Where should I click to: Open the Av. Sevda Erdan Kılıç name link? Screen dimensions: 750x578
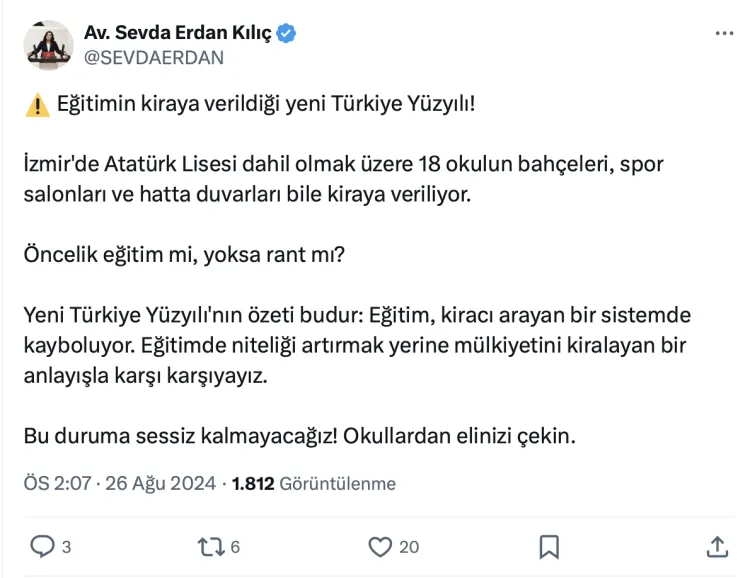coord(177,34)
